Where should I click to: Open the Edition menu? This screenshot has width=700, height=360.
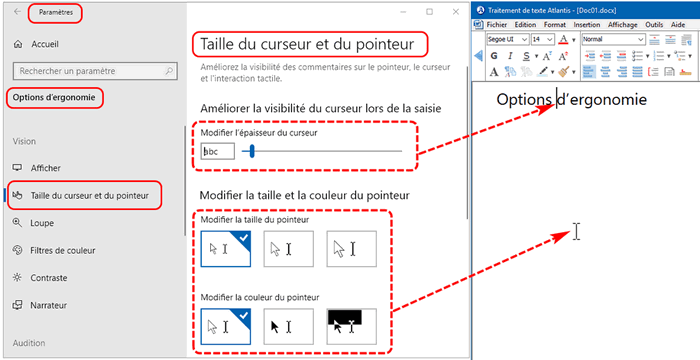pos(525,25)
